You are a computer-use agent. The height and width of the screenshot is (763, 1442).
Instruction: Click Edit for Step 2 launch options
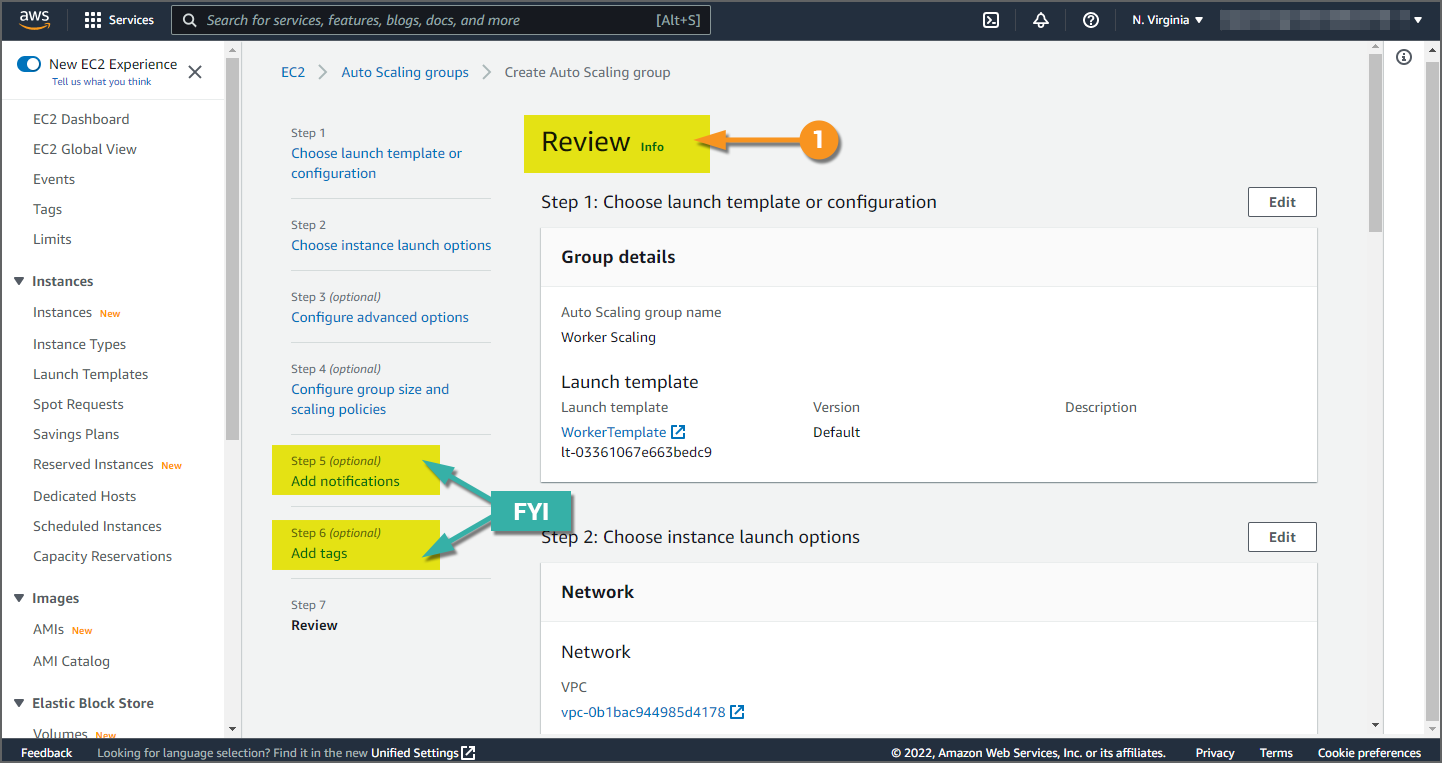click(1282, 537)
